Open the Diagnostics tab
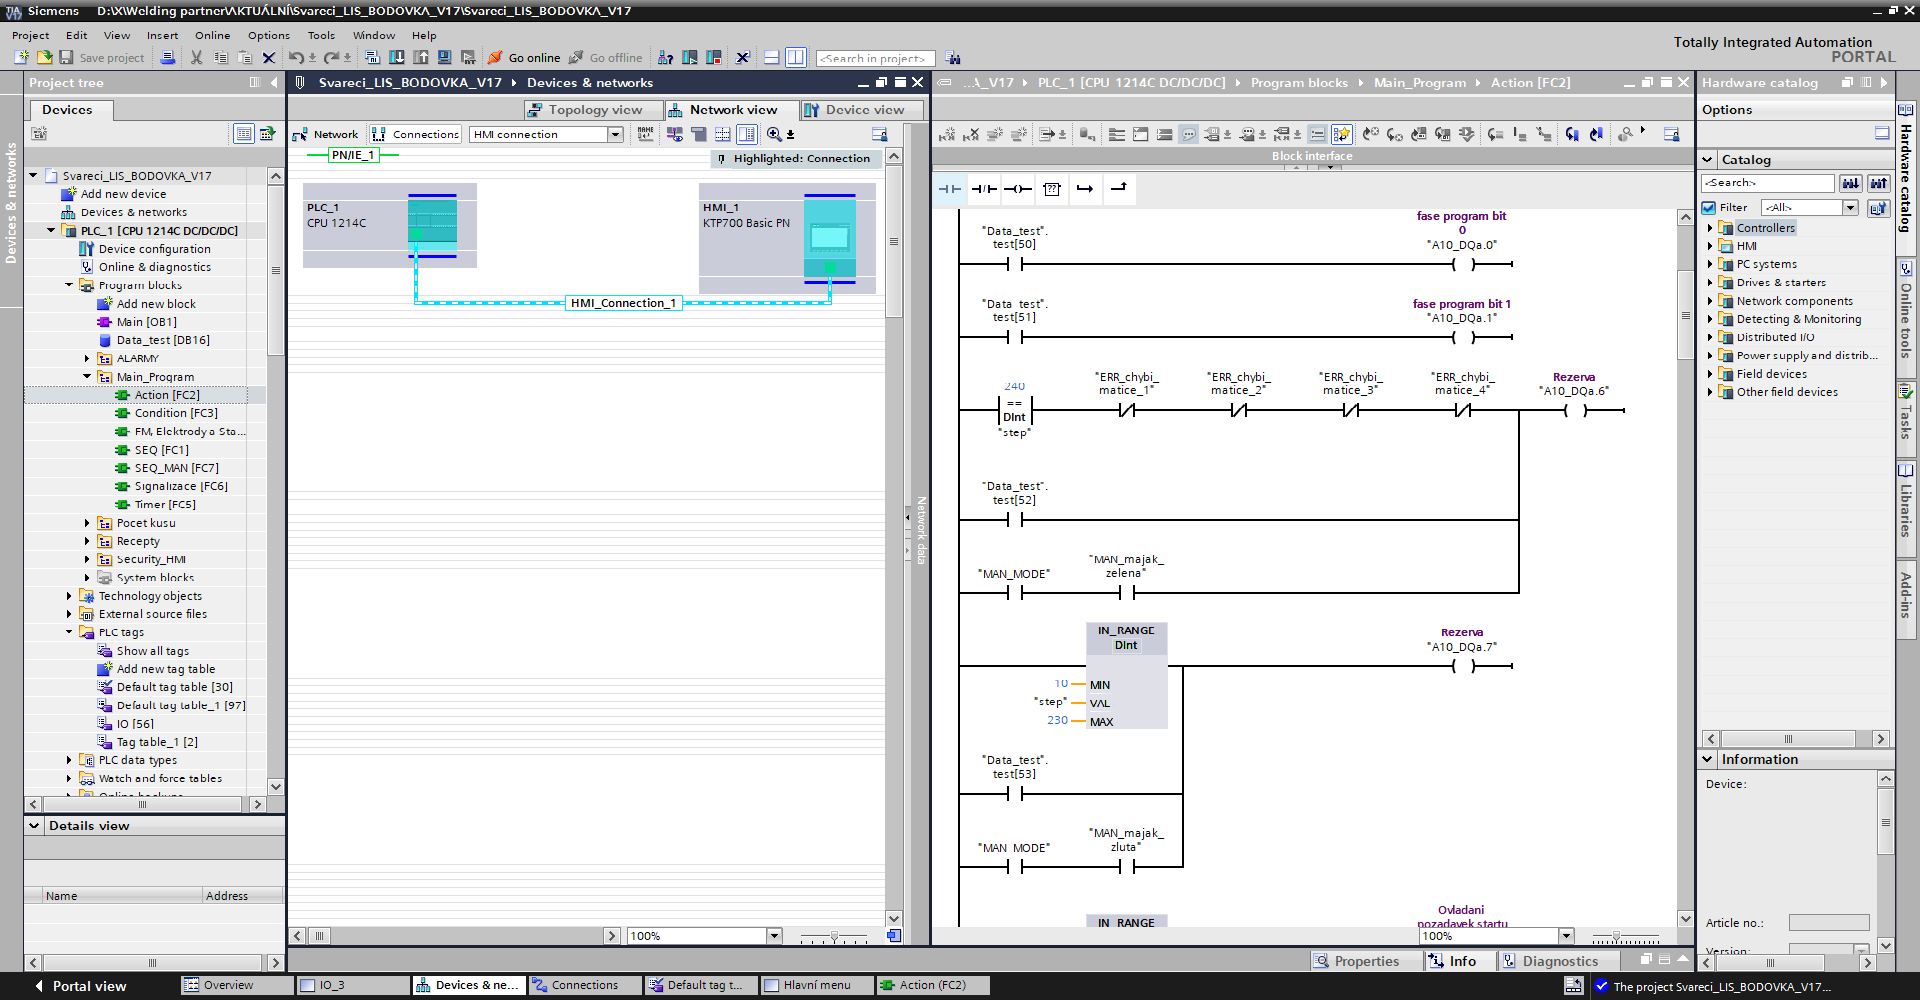1920x1000 pixels. [x=1559, y=961]
